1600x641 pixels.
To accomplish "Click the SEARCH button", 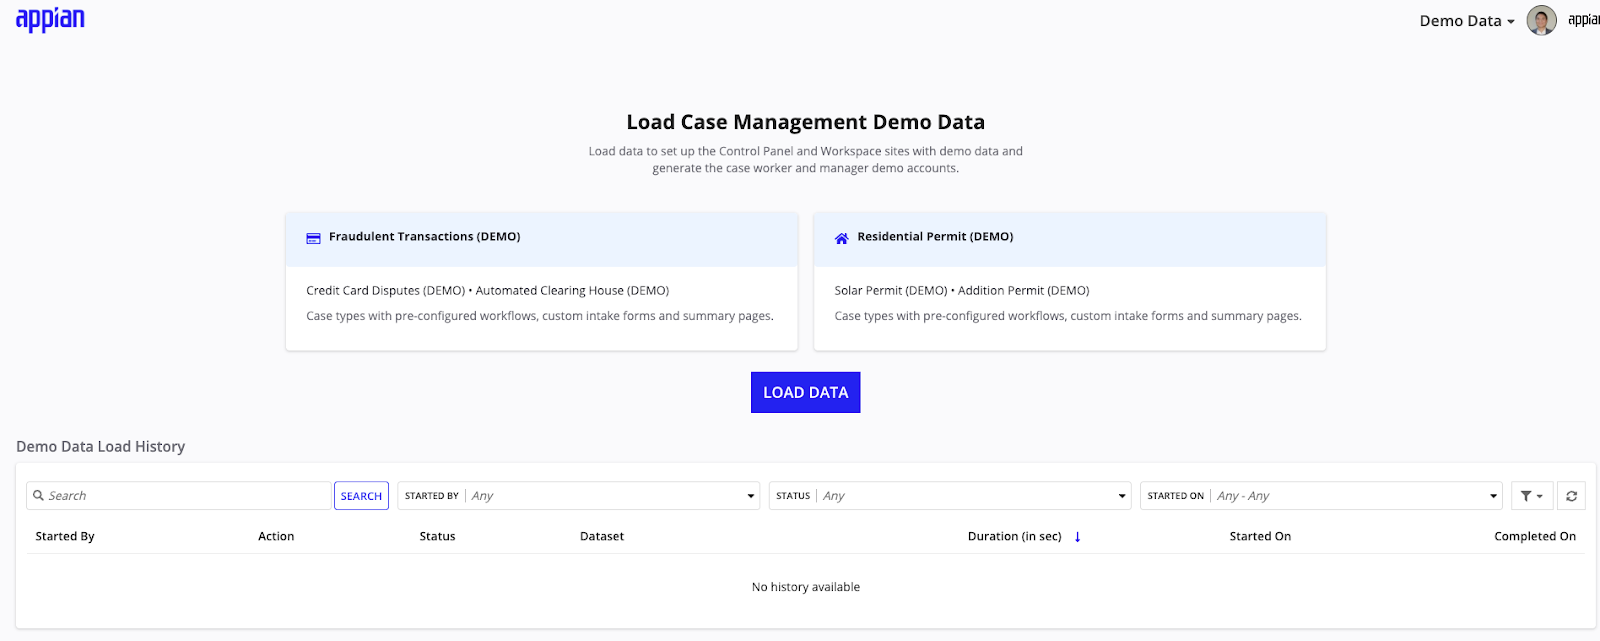I will pyautogui.click(x=361, y=496).
